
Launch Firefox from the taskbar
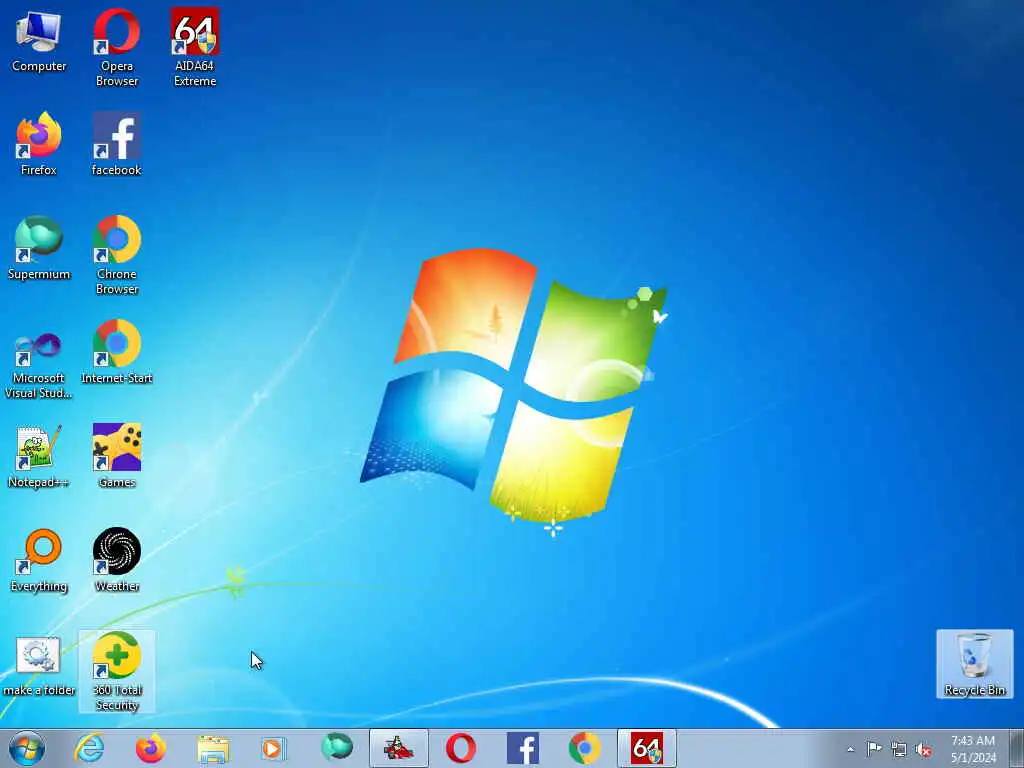pos(151,748)
